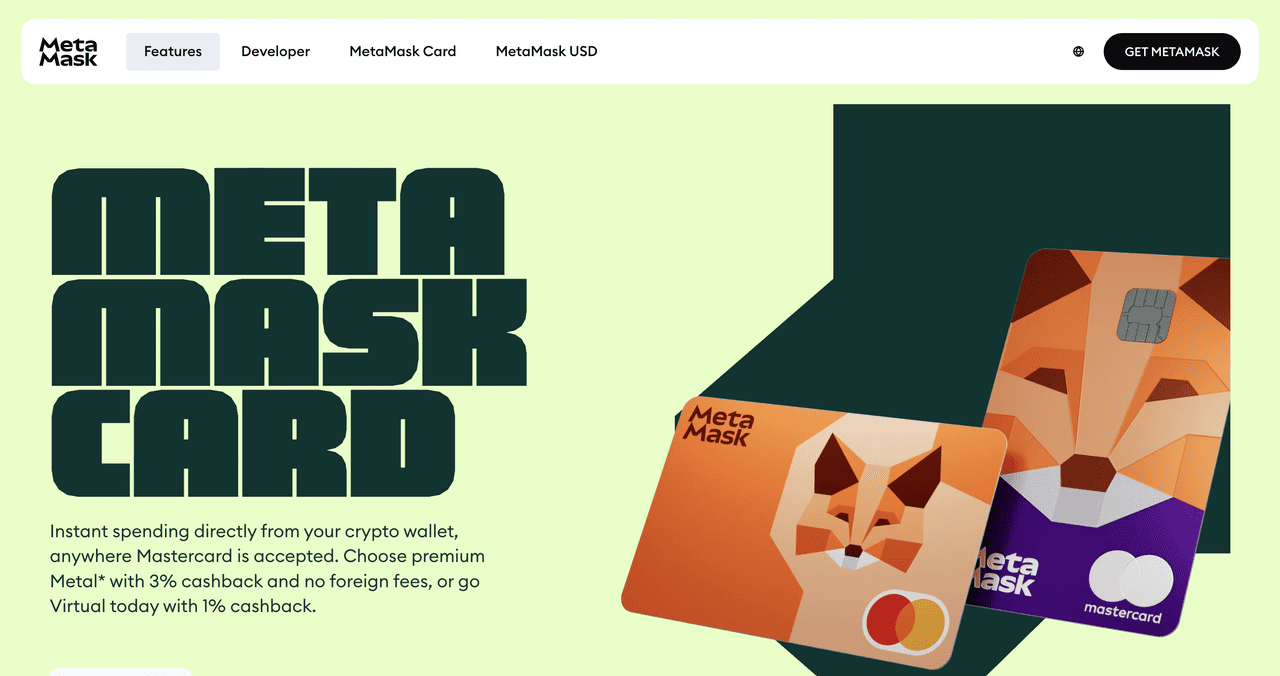
Task: Open the globe language selector icon
Action: (x=1078, y=52)
